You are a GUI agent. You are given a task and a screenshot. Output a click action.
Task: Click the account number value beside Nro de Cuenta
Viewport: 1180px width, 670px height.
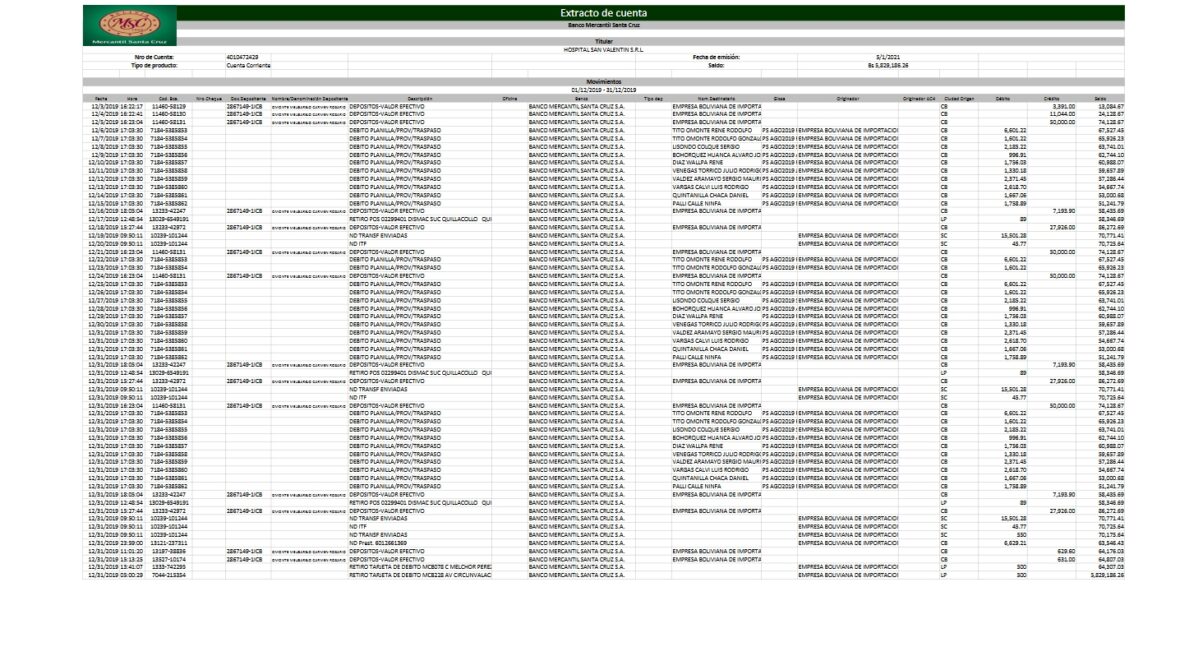pos(242,57)
